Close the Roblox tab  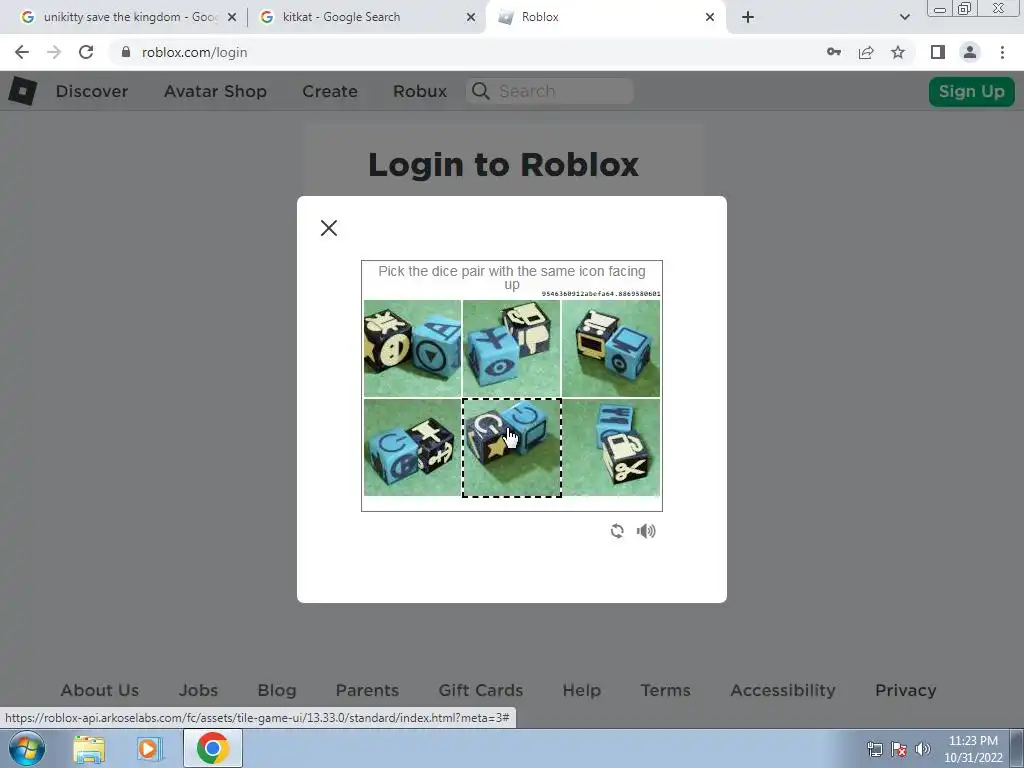[710, 17]
